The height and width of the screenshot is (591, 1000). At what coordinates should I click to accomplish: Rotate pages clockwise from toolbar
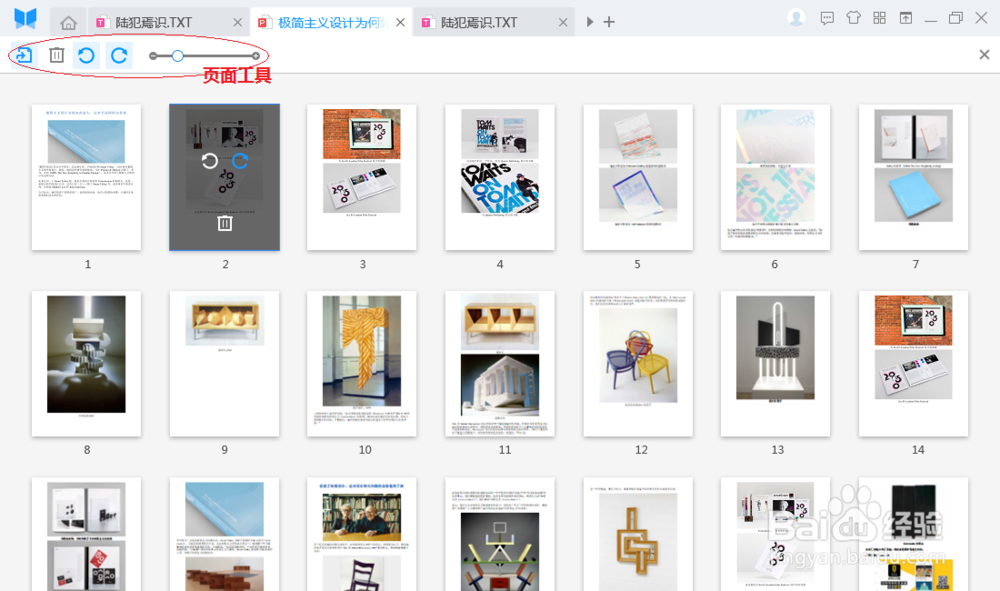tap(119, 55)
